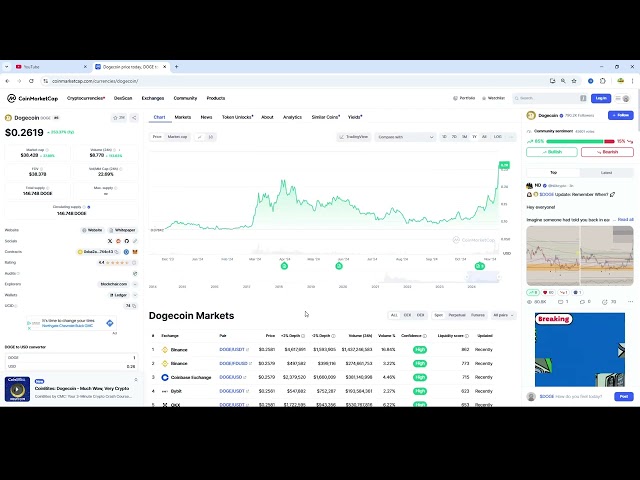Image resolution: width=640 pixels, height=480 pixels.
Task: Switch chart to candlestick view icon
Action: [x=211, y=136]
